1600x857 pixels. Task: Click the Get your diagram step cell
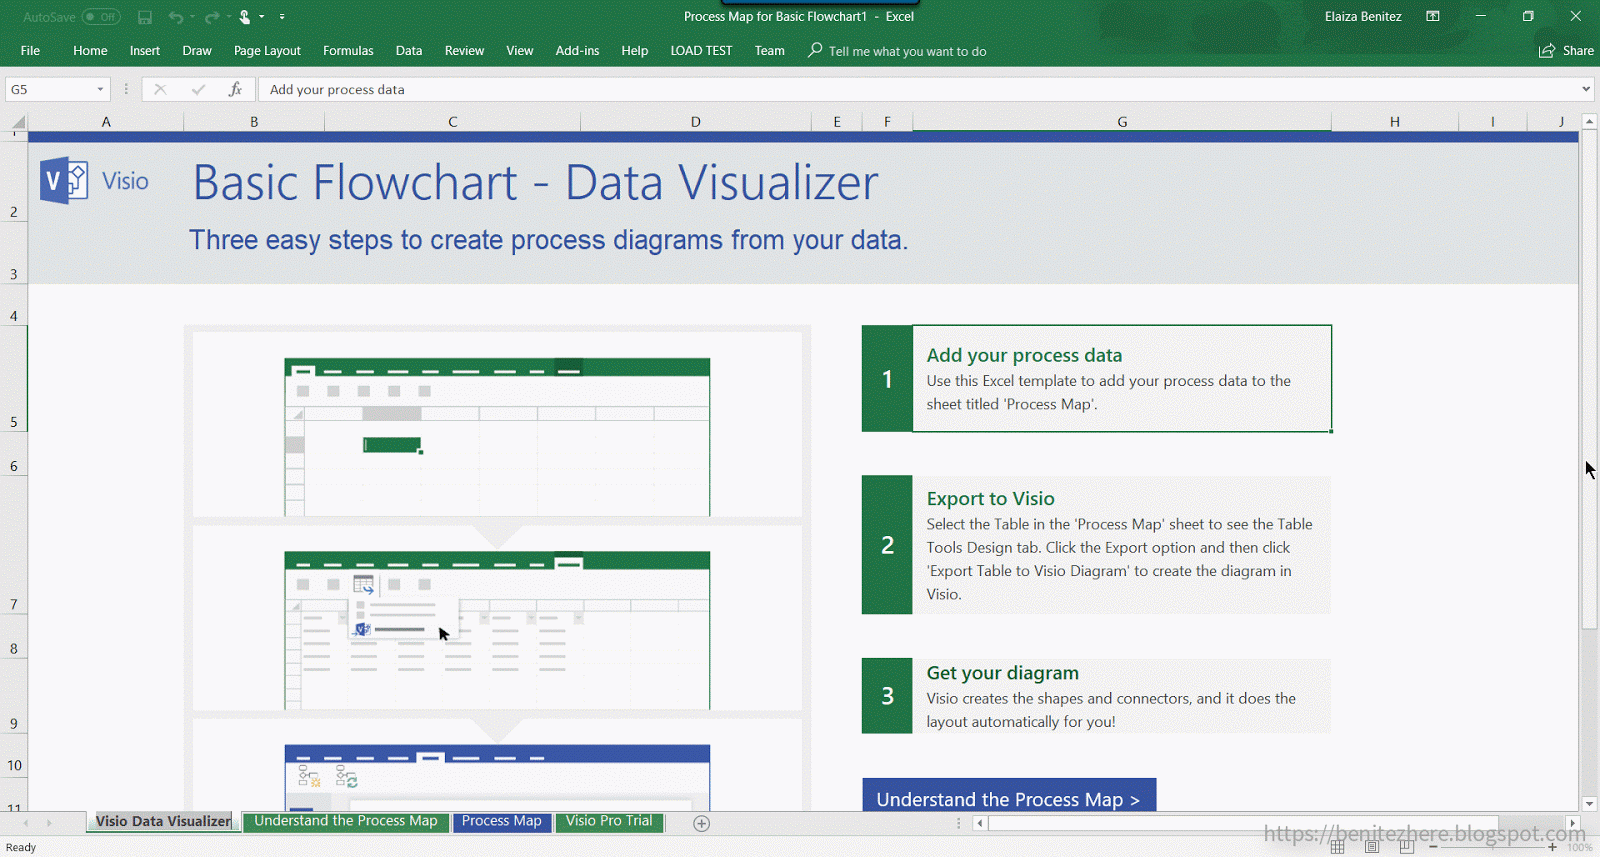1122,696
